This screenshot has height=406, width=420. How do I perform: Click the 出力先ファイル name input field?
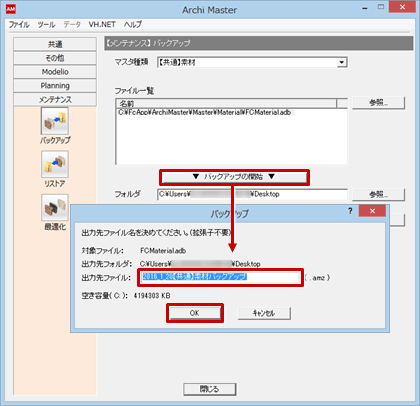tap(220, 277)
